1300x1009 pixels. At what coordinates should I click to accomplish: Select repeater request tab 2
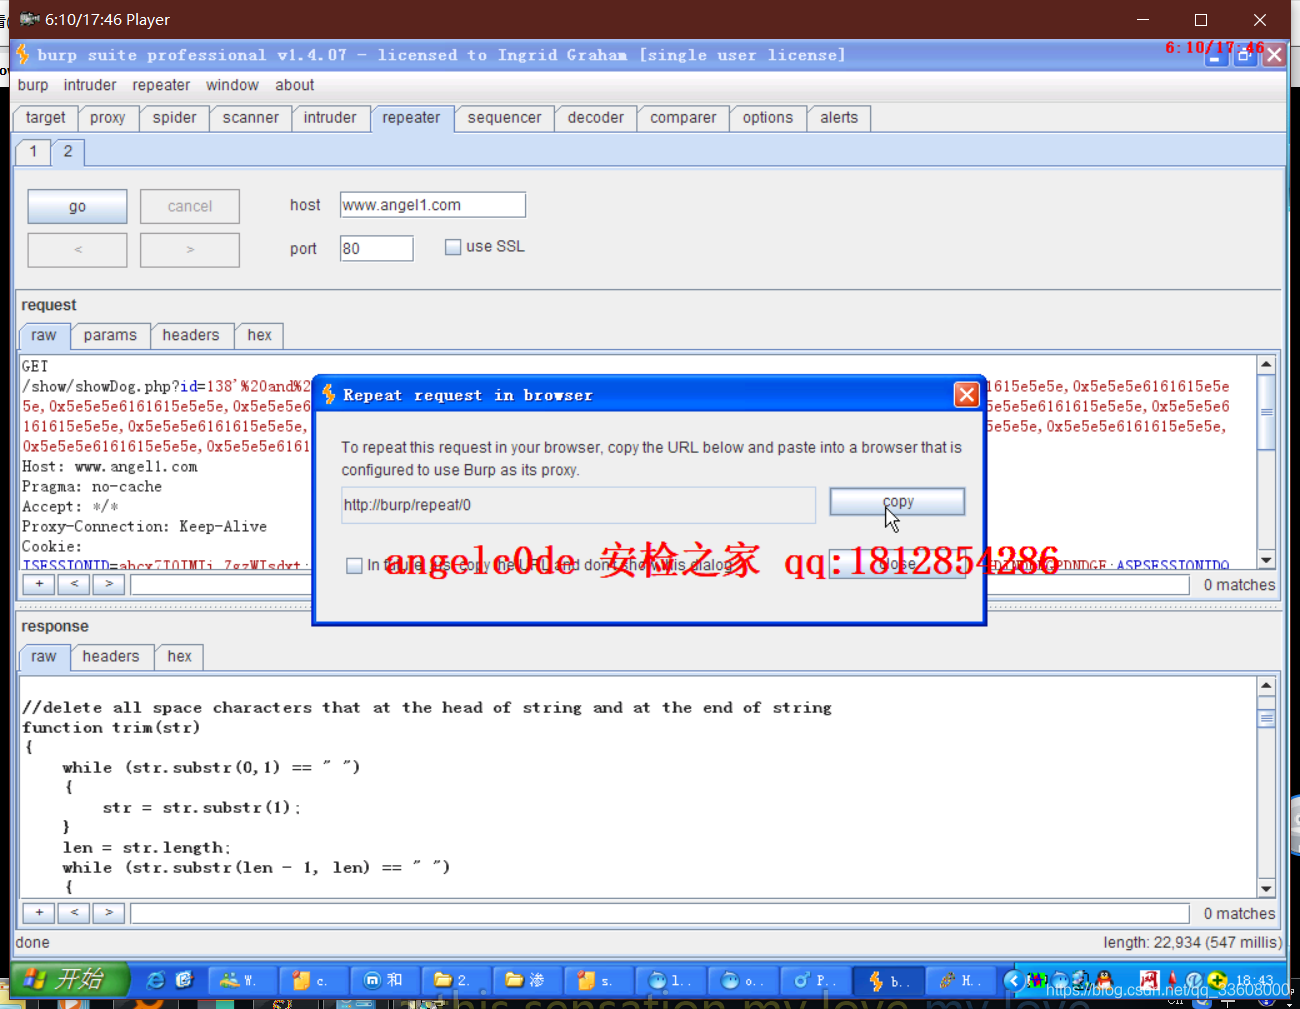click(68, 152)
